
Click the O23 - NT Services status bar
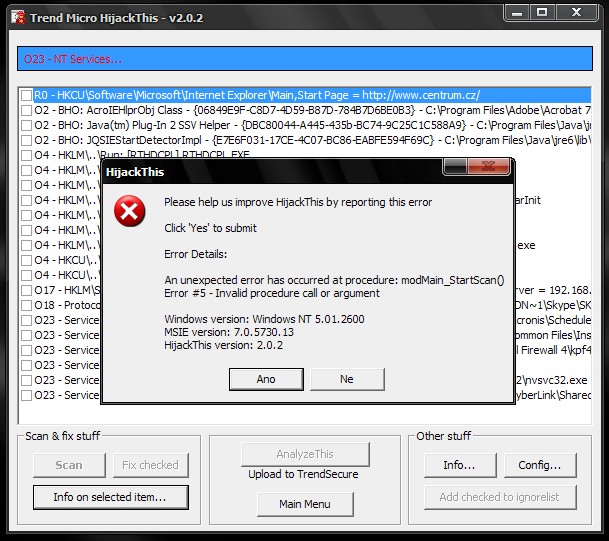click(x=305, y=59)
